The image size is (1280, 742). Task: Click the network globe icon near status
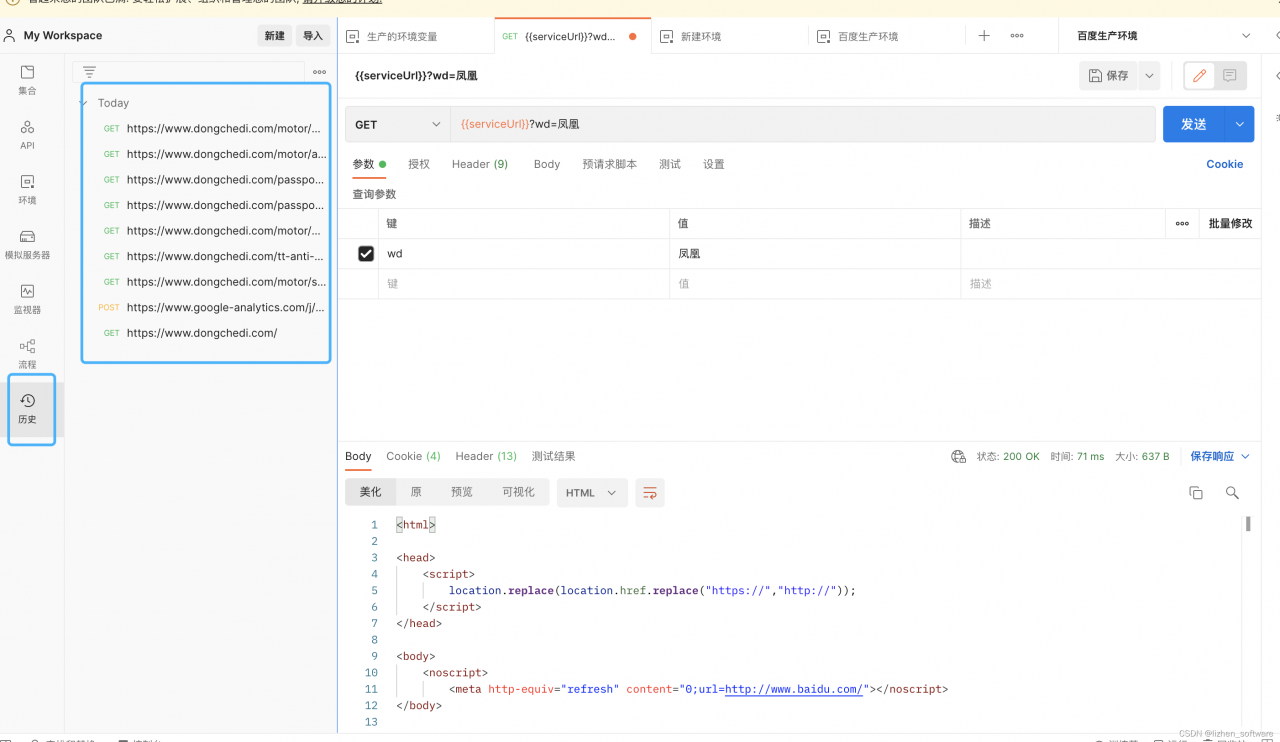[x=958, y=456]
